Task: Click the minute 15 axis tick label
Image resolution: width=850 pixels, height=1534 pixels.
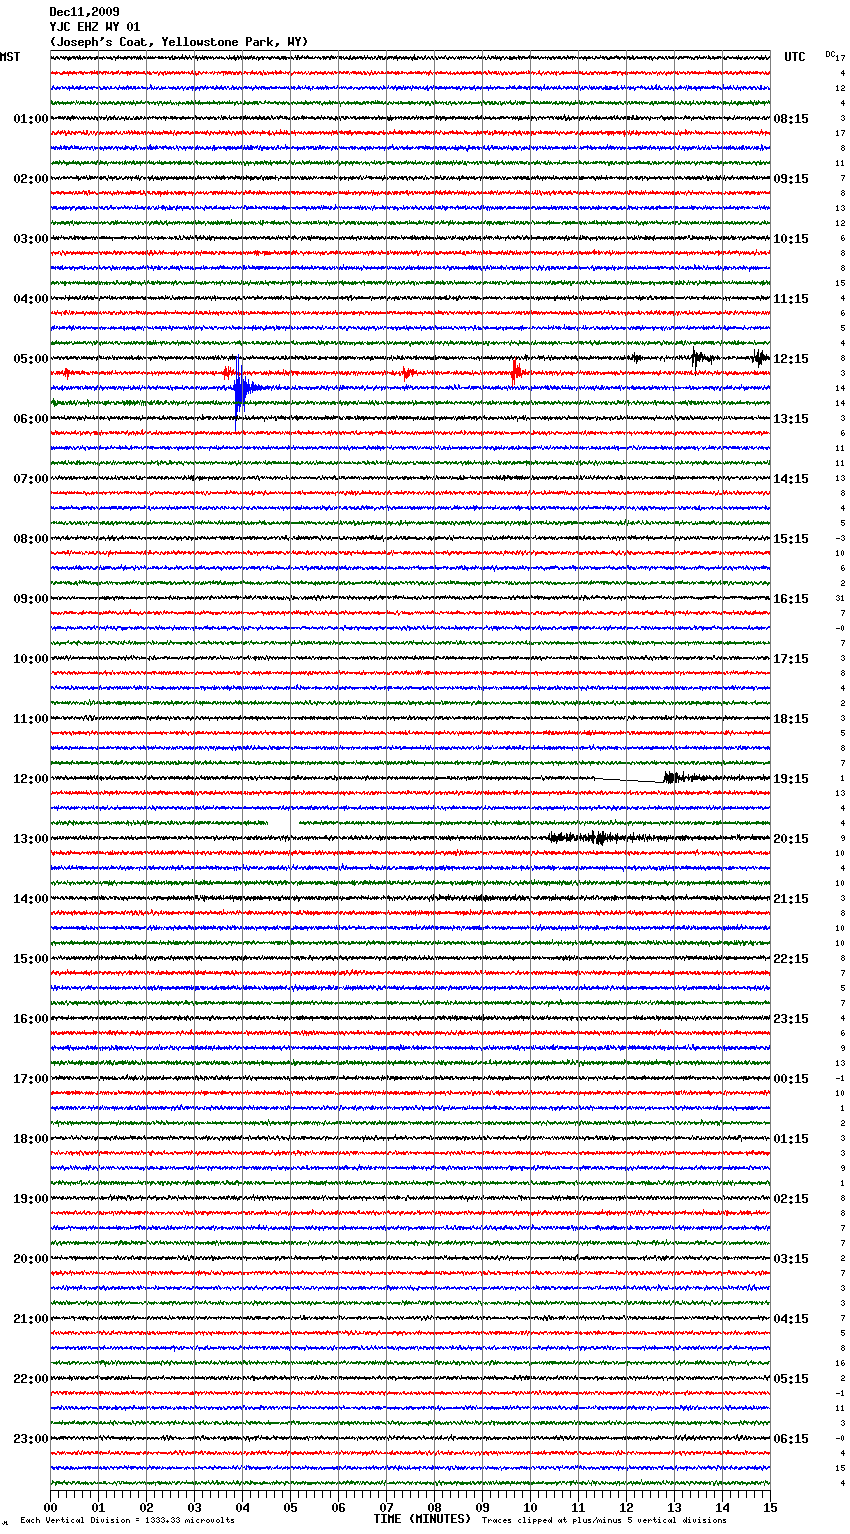Action: [x=769, y=1507]
